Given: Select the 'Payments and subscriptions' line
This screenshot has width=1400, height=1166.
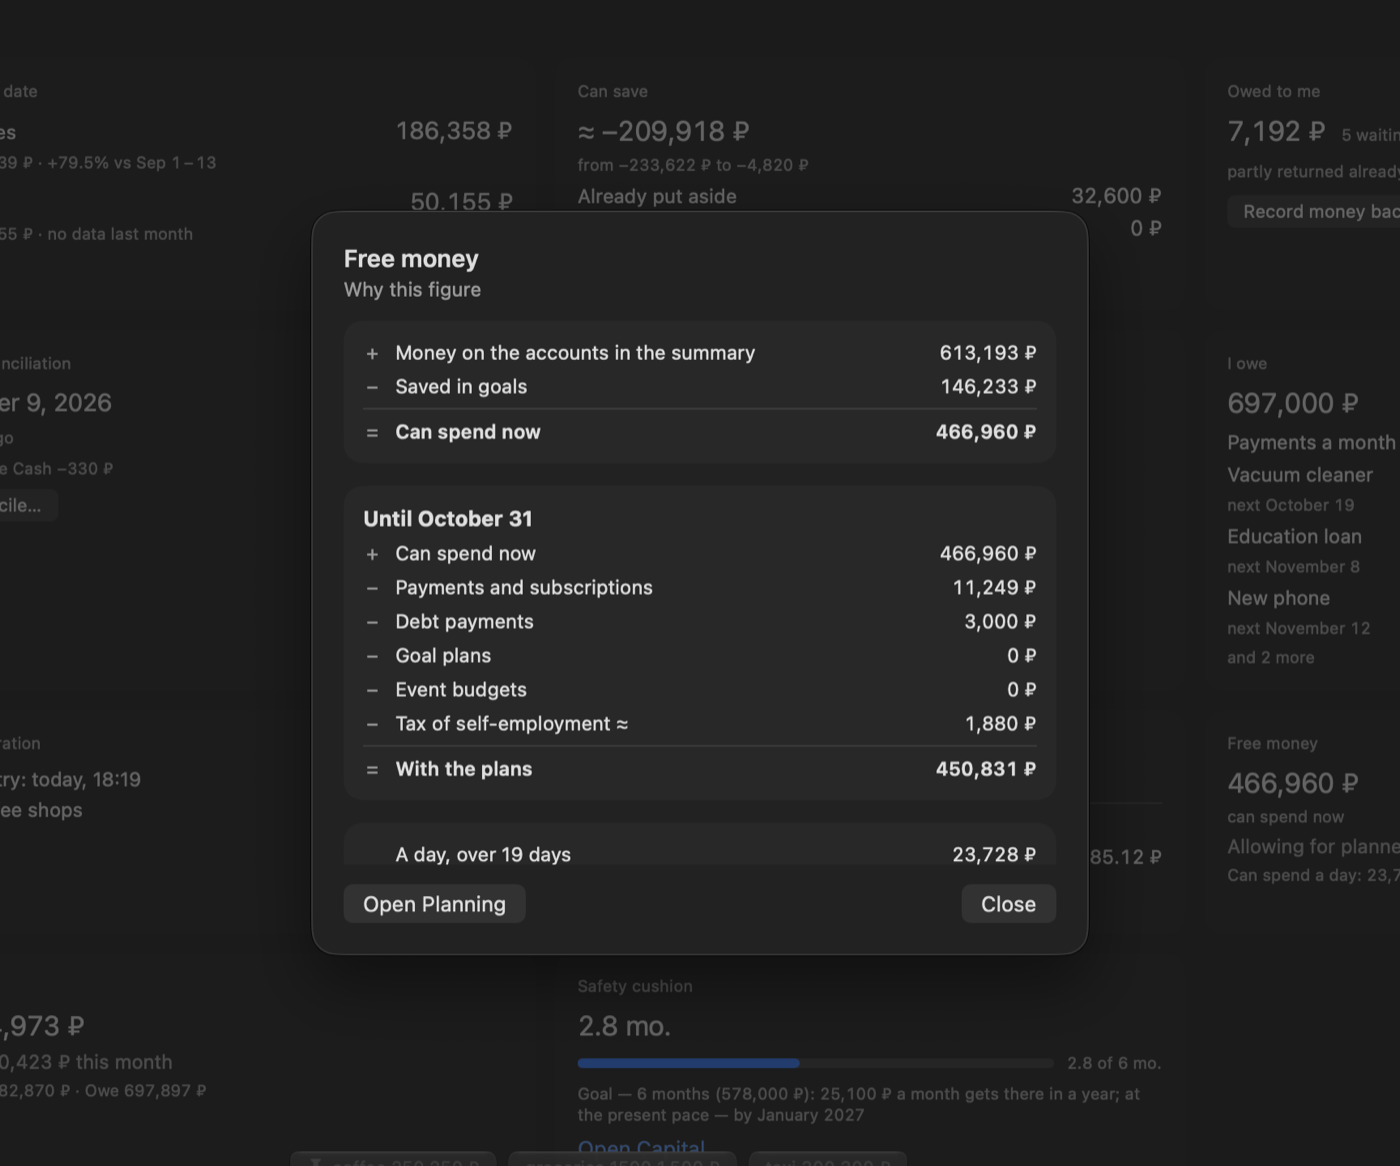Looking at the screenshot, I should click(700, 588).
